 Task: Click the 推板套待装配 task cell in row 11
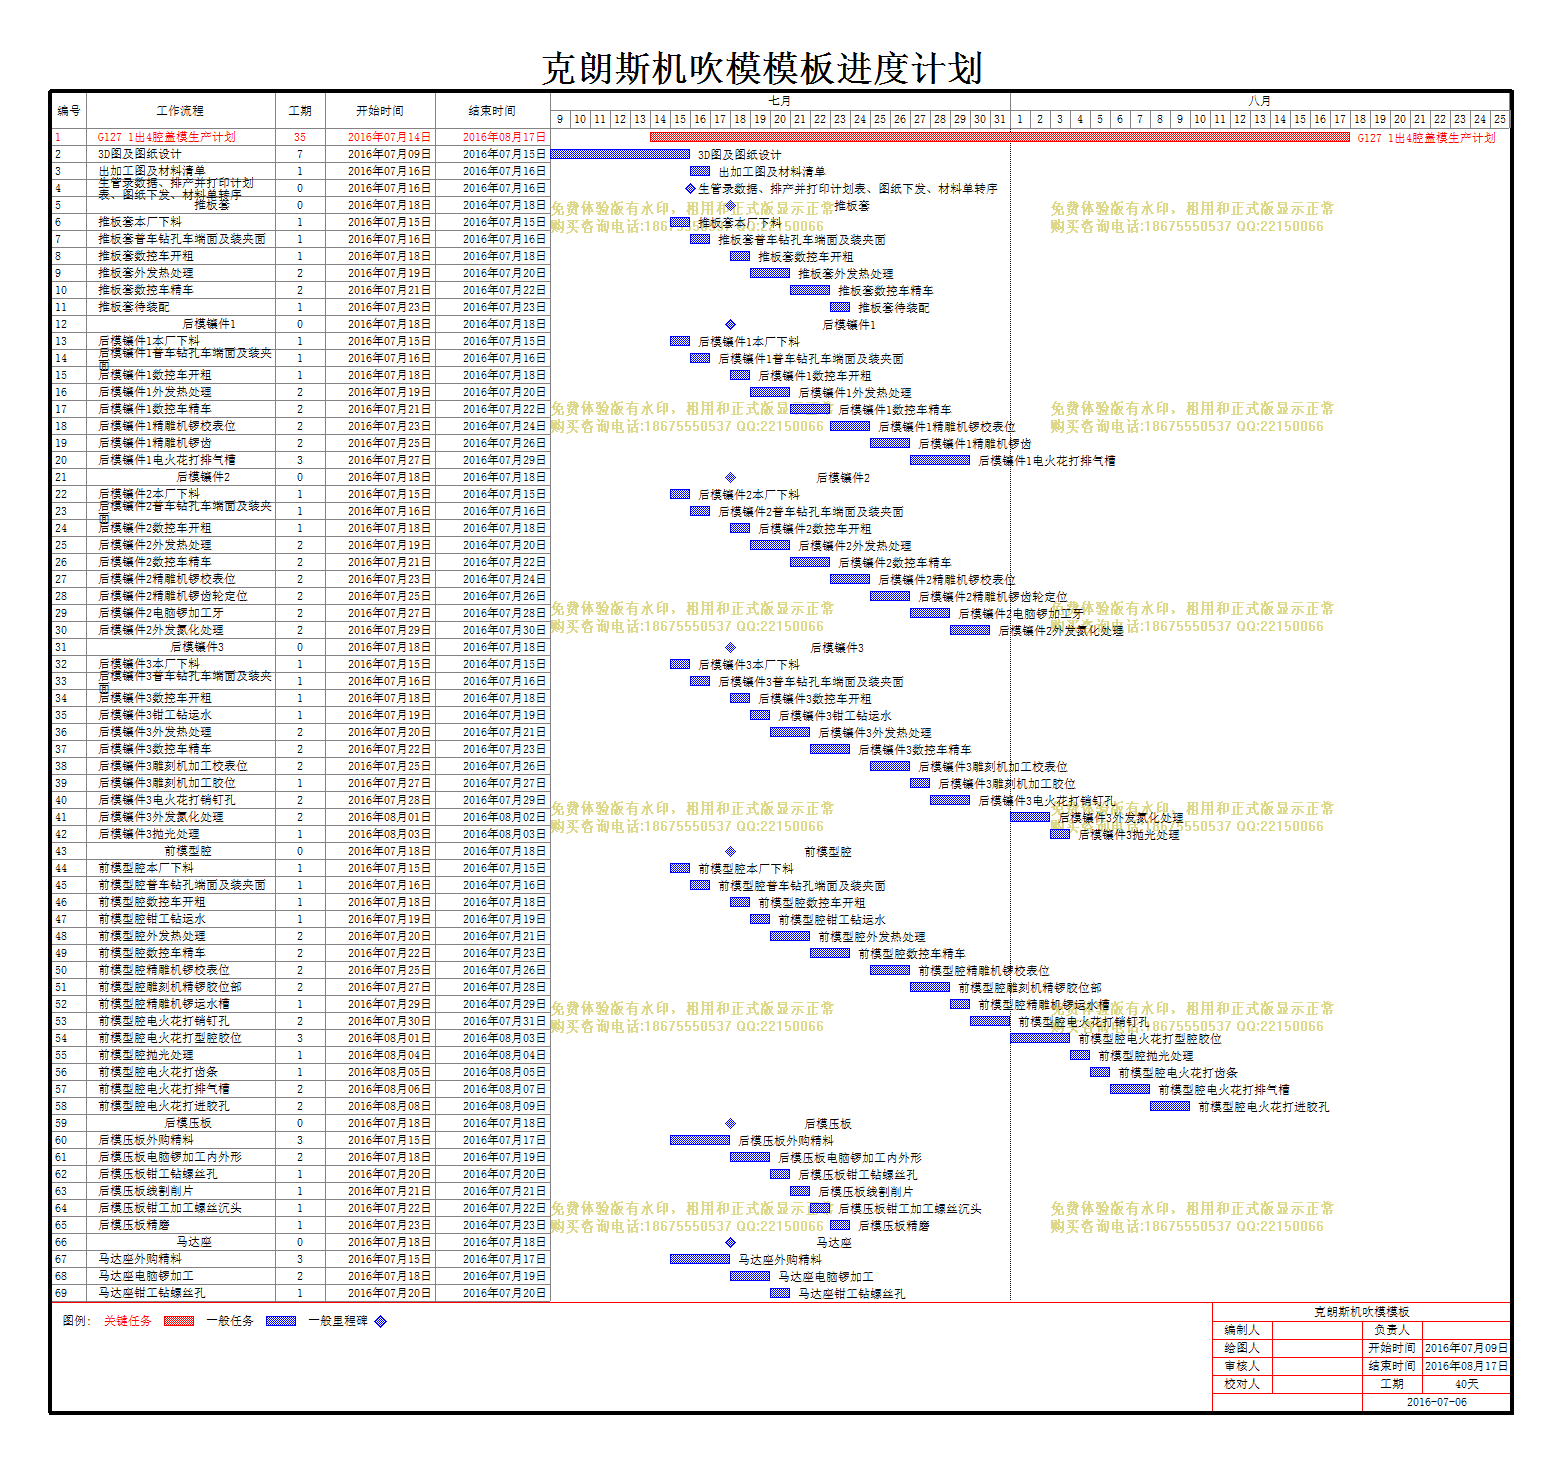click(x=180, y=307)
